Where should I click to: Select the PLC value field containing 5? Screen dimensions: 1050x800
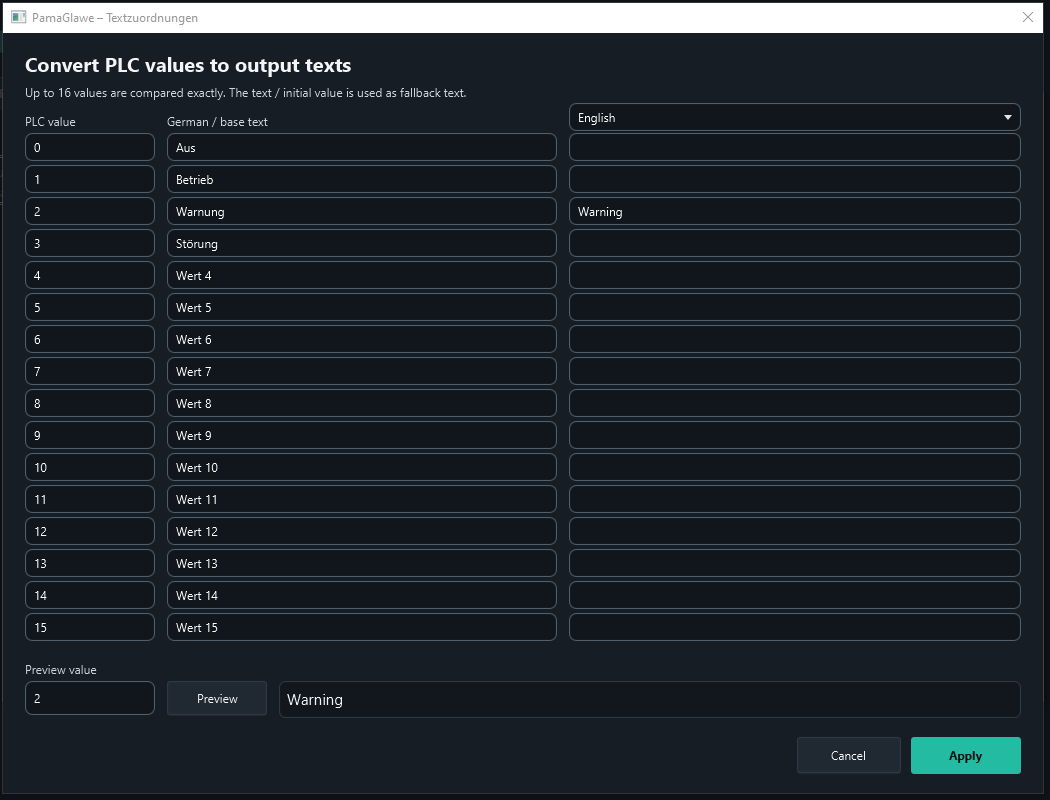coord(90,307)
